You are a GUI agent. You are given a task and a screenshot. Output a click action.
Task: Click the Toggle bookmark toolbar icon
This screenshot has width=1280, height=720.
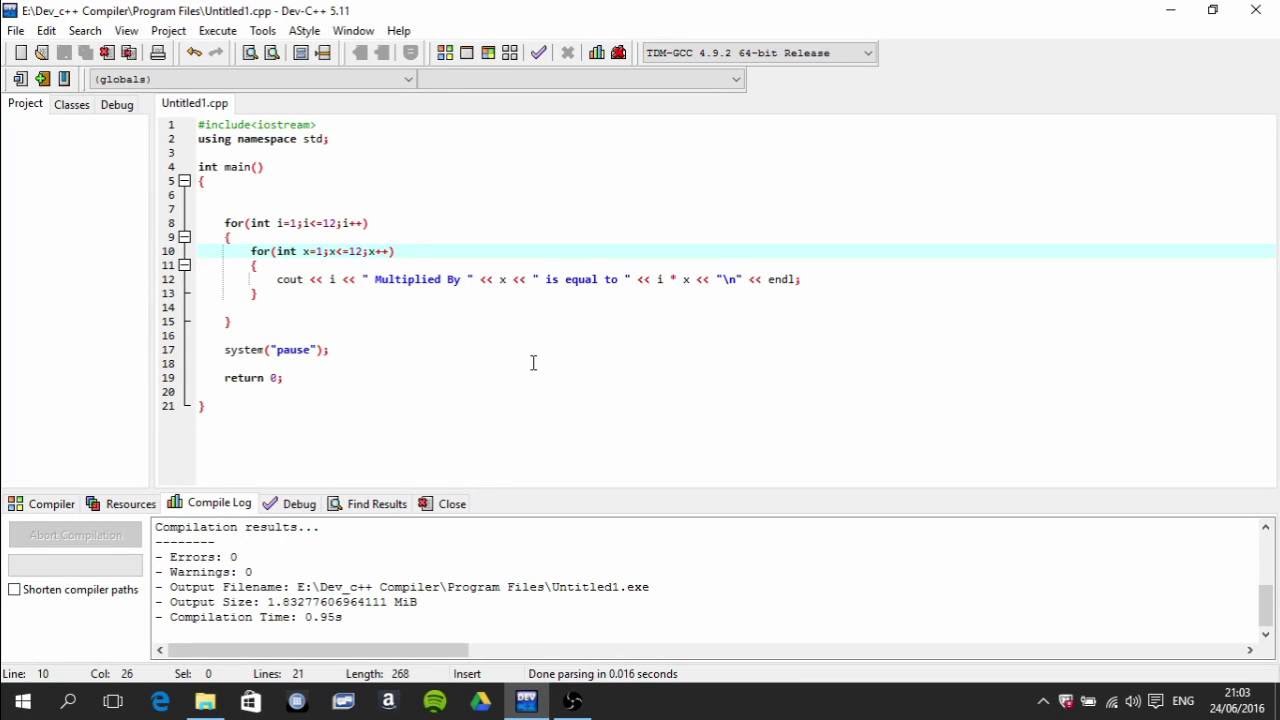42,79
